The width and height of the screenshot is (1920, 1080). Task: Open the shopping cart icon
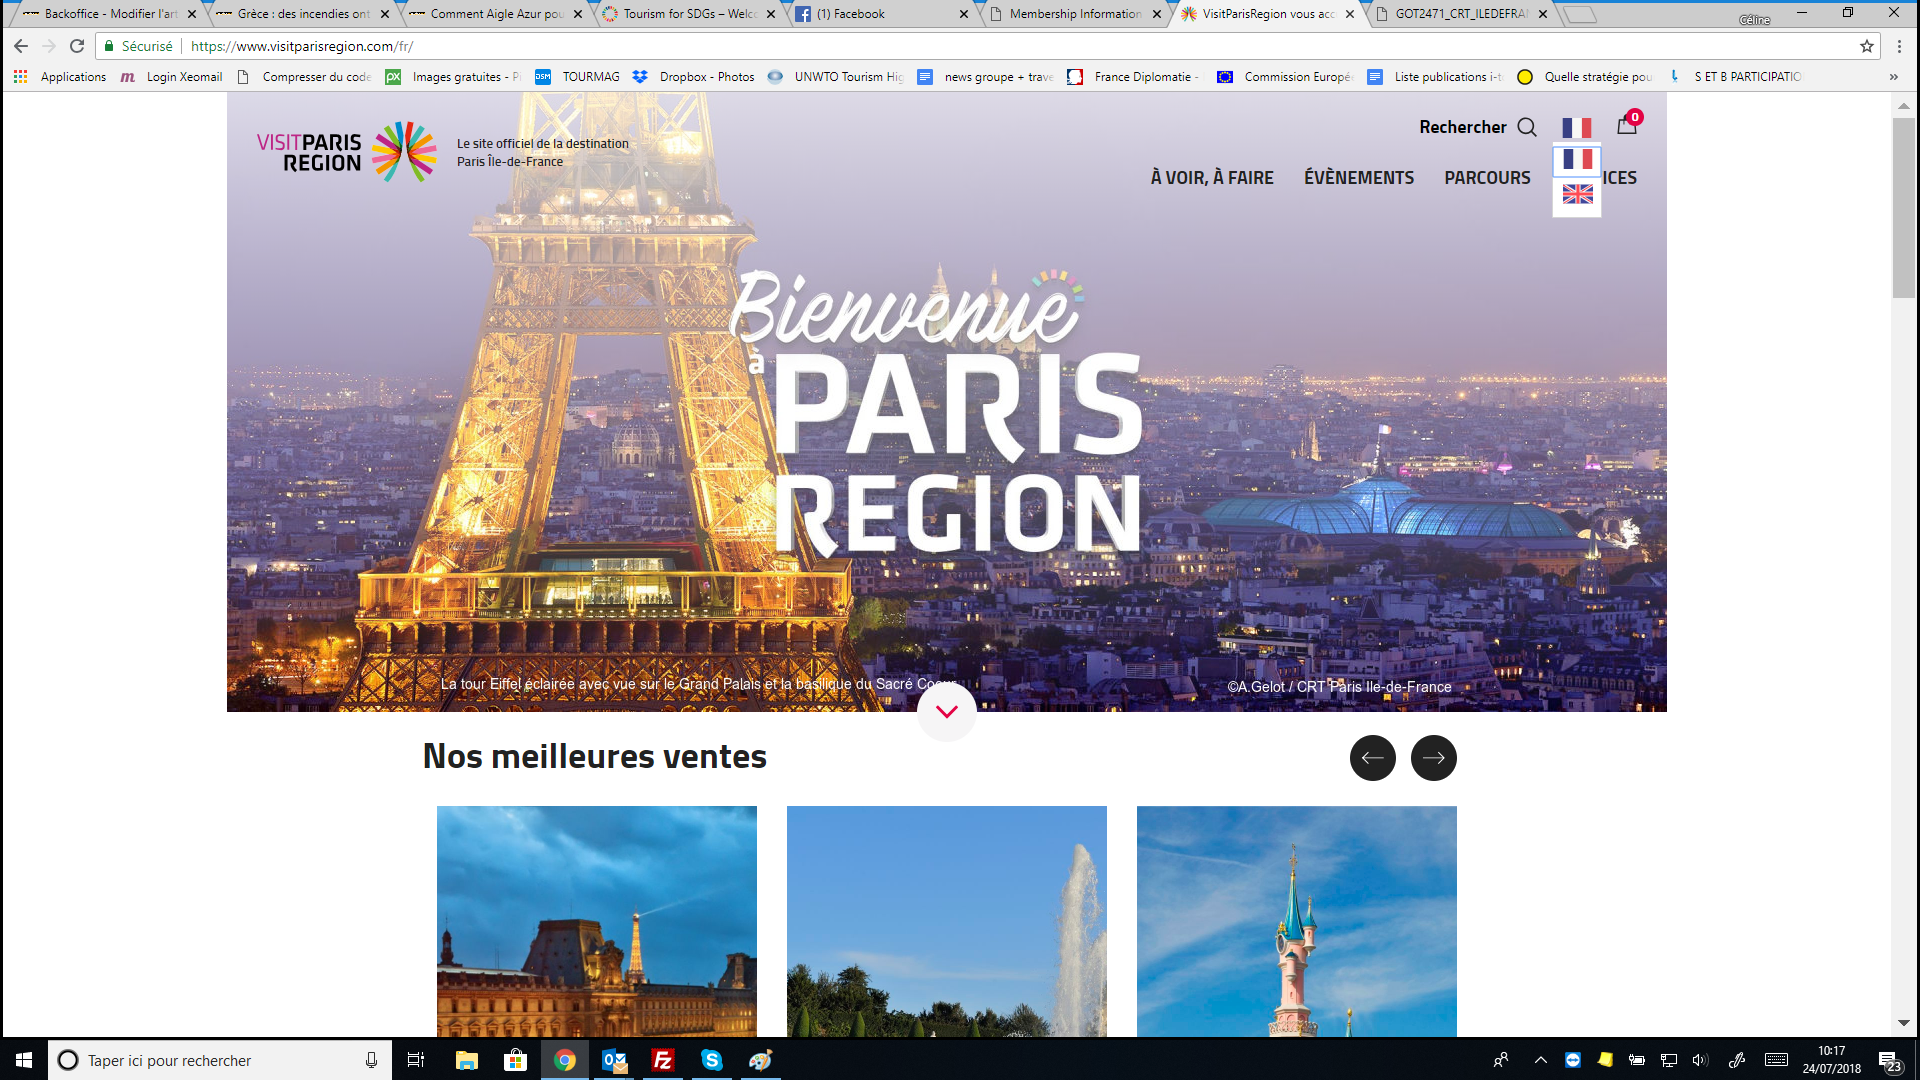(x=1627, y=125)
